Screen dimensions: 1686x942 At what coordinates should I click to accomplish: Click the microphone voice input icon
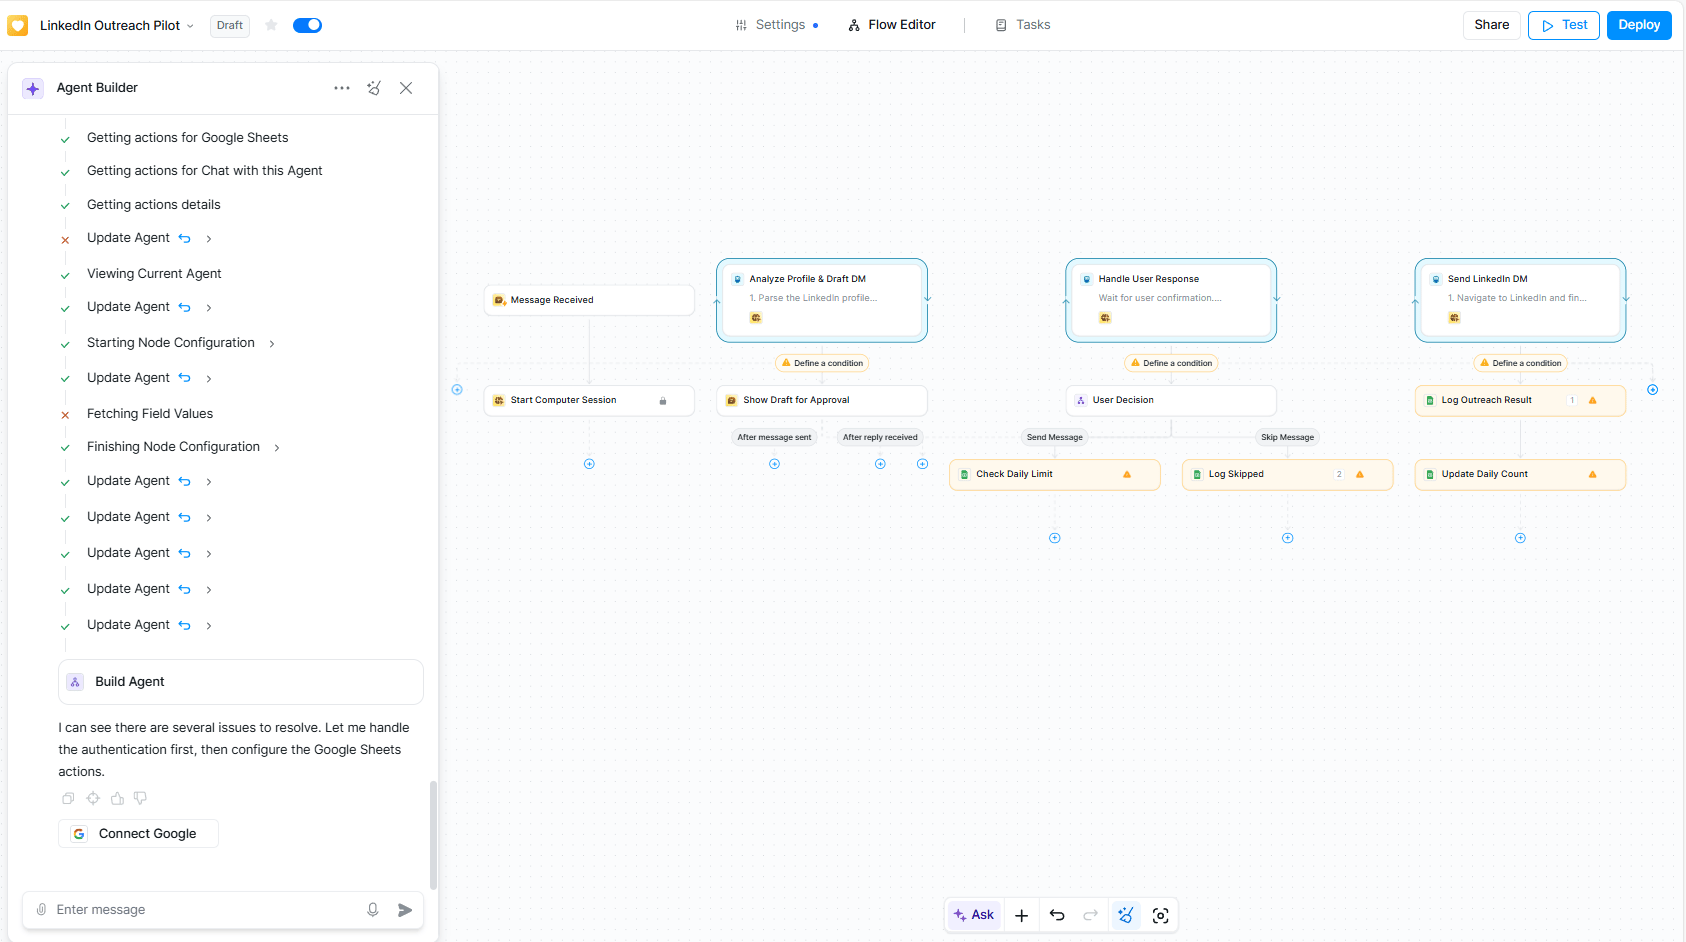pyautogui.click(x=373, y=910)
